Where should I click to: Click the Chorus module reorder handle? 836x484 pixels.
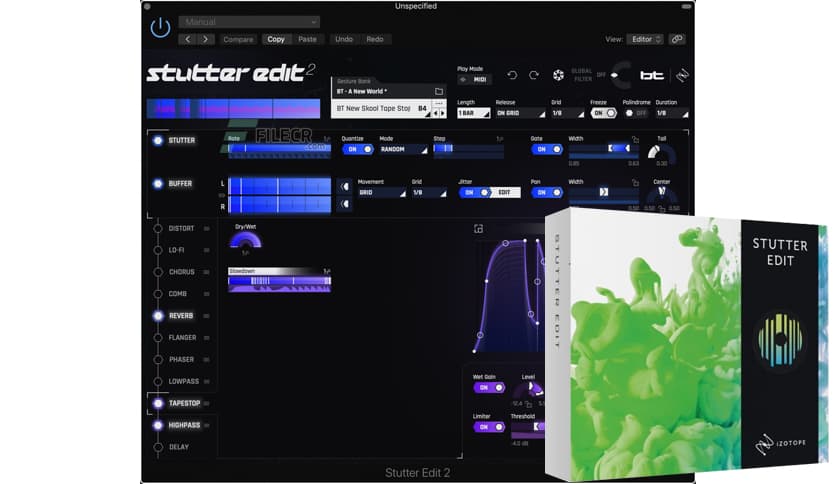pyautogui.click(x=206, y=272)
